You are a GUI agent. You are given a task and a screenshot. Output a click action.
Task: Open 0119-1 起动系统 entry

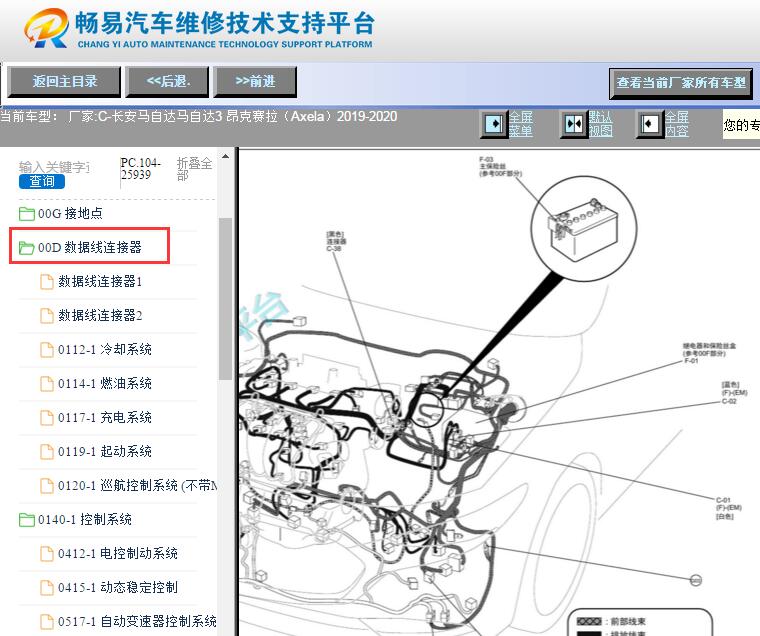tap(105, 451)
